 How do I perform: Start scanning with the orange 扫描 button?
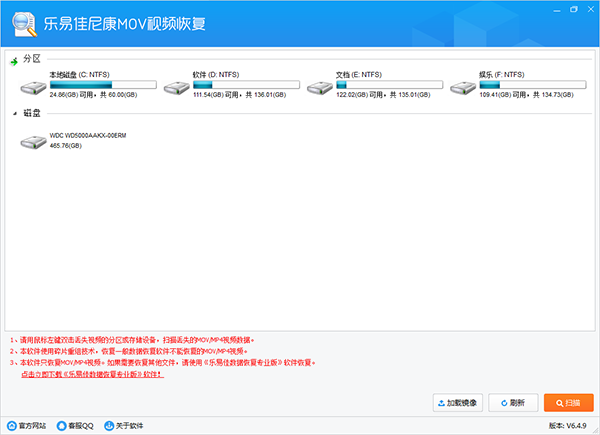pyautogui.click(x=568, y=402)
